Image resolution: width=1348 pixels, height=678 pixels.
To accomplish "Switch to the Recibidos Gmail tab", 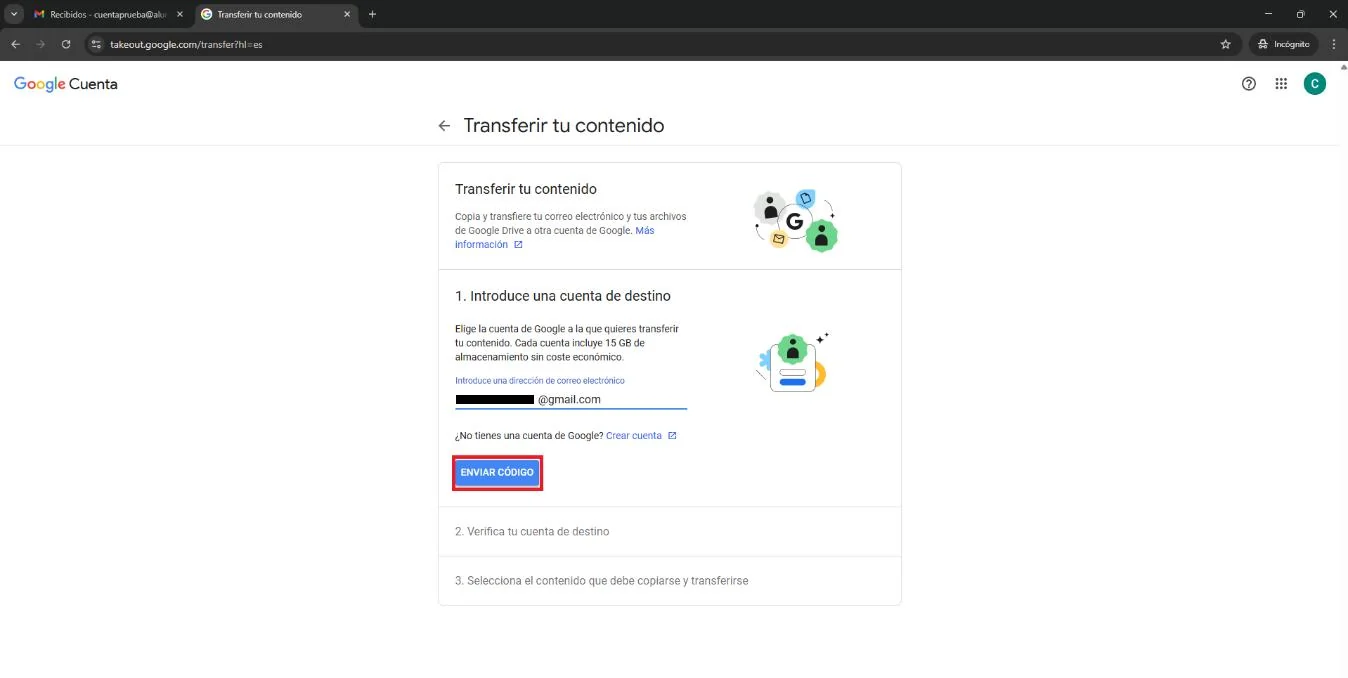I will [x=108, y=15].
